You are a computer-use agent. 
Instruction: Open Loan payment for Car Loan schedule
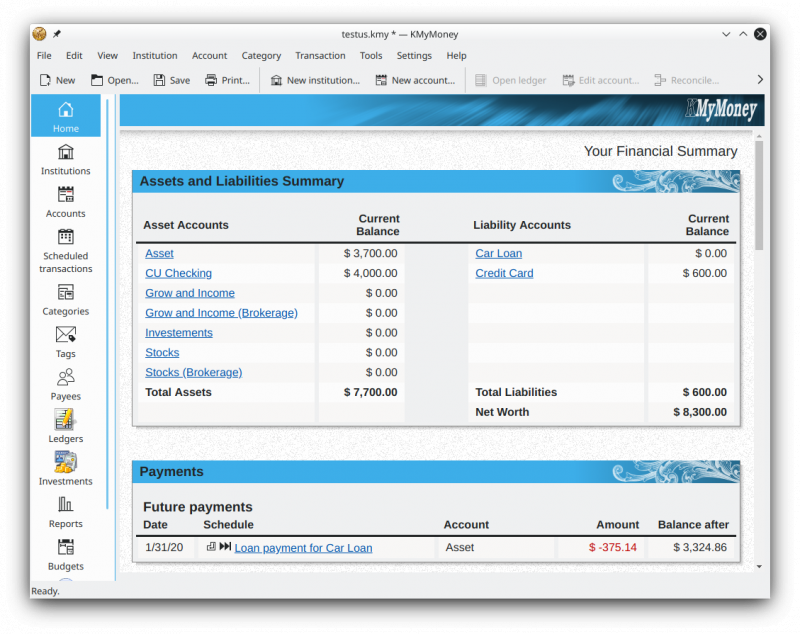point(303,548)
